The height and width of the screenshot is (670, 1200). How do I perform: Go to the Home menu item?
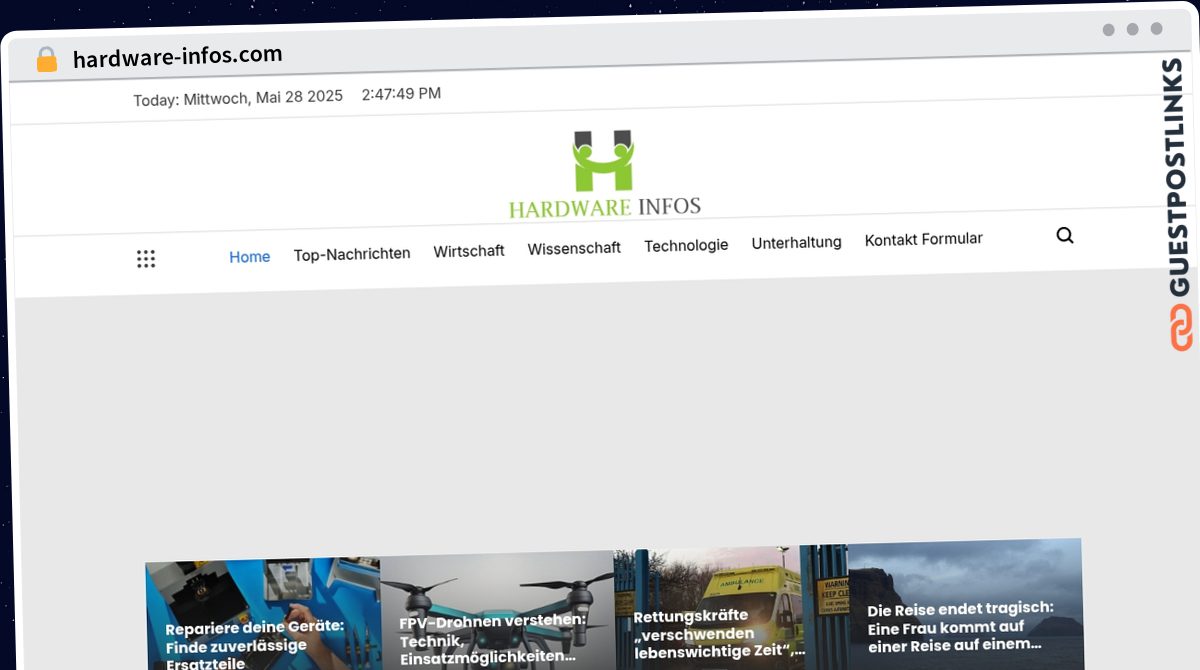click(249, 257)
